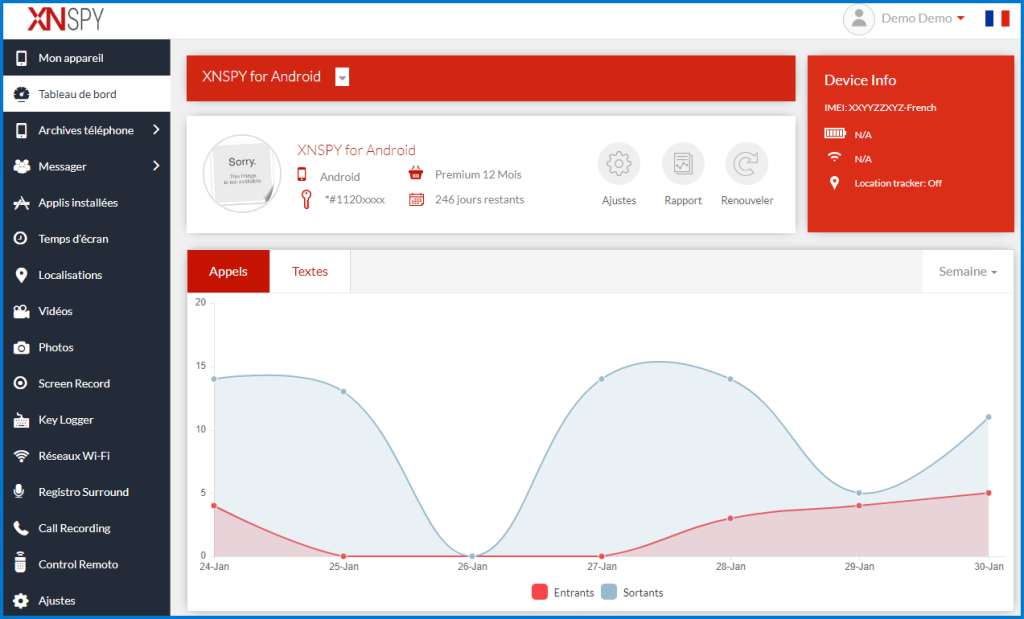
Task: Click the Entrants data point on 24-Jan
Action: click(214, 506)
